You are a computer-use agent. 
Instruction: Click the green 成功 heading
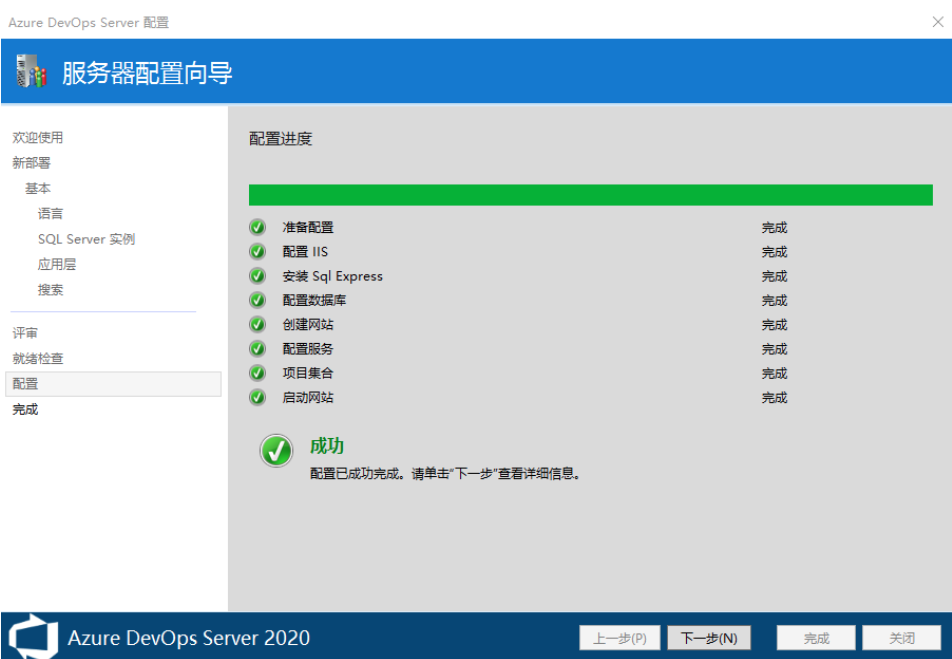tap(327, 446)
